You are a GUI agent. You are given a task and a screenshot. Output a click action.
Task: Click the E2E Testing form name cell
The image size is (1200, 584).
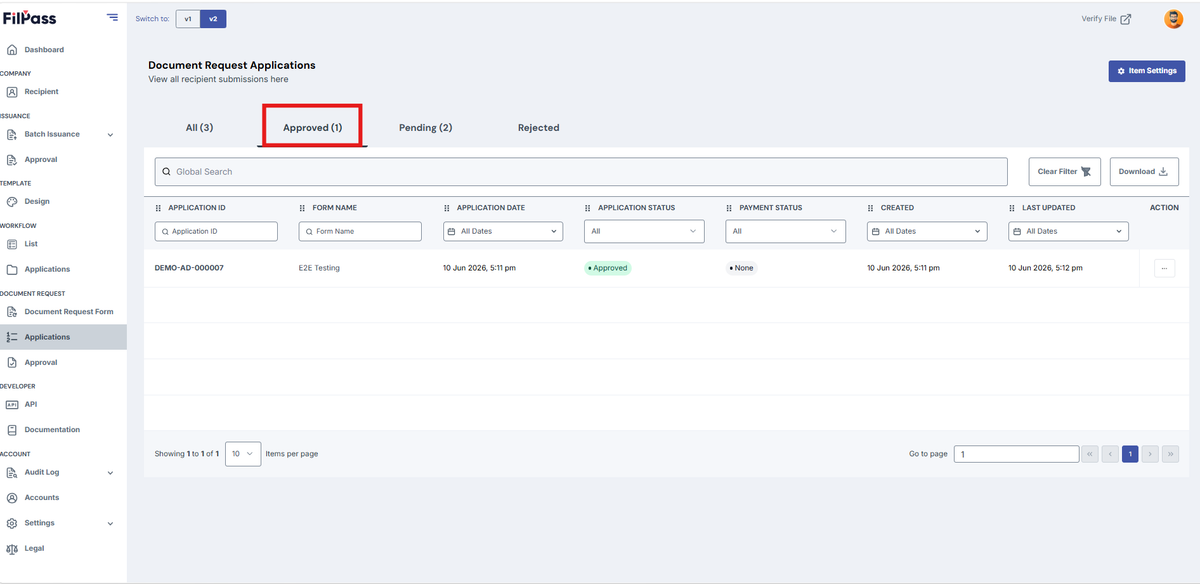pyautogui.click(x=319, y=268)
